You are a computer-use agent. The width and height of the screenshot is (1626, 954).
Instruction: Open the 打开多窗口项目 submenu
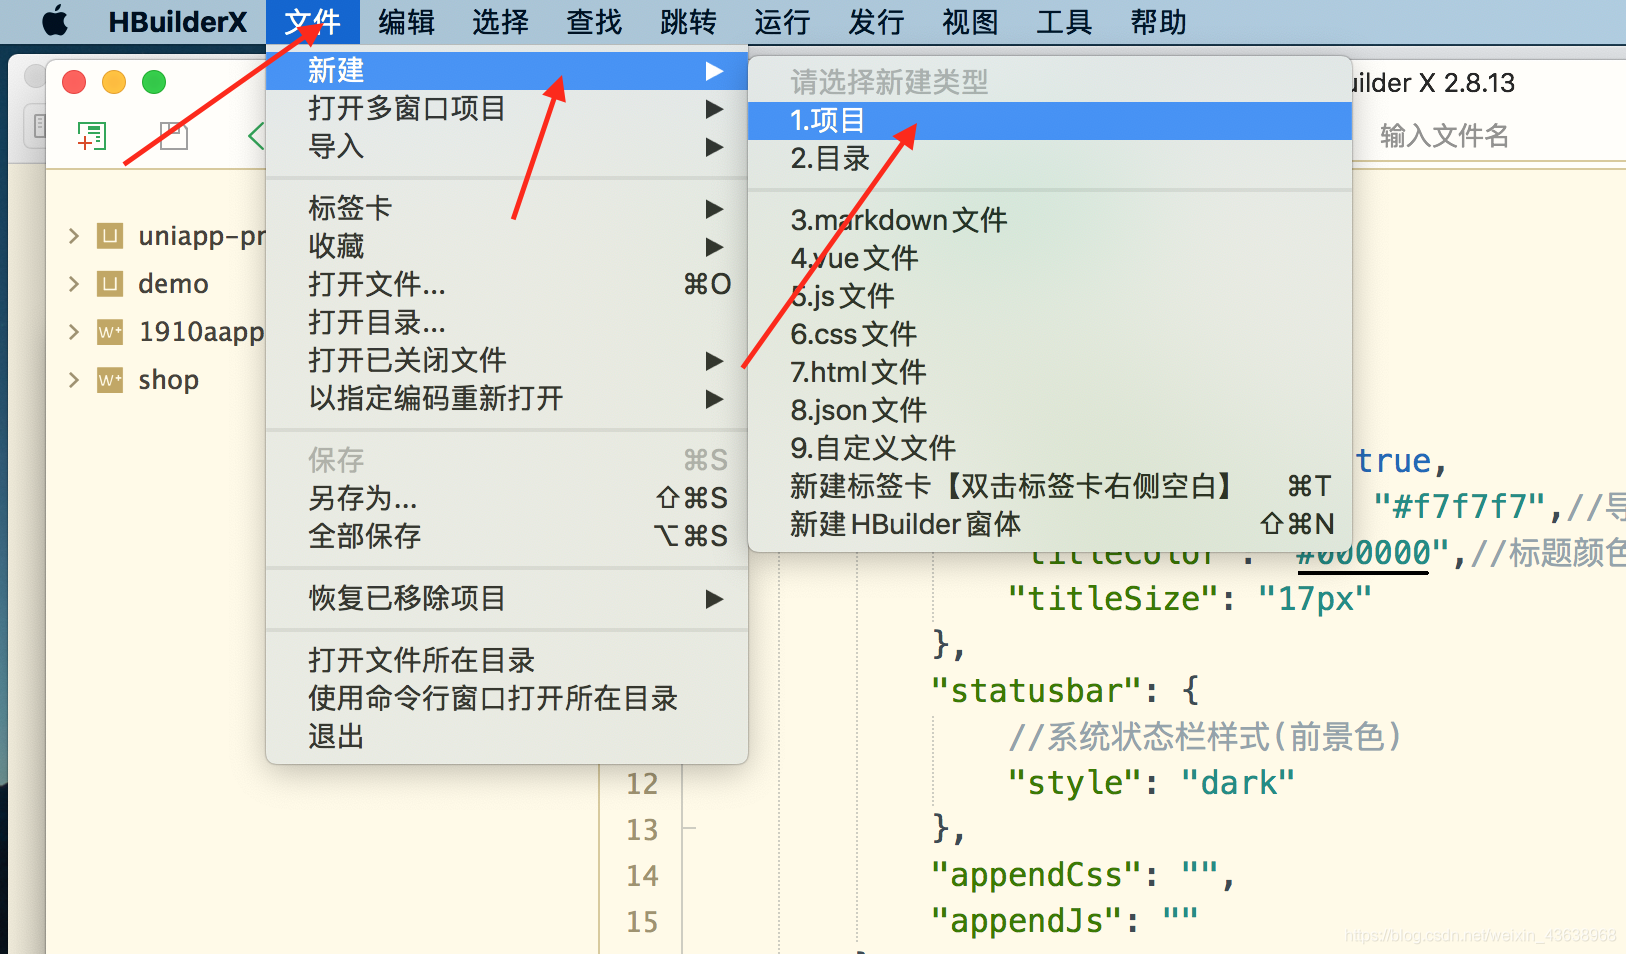tap(507, 108)
